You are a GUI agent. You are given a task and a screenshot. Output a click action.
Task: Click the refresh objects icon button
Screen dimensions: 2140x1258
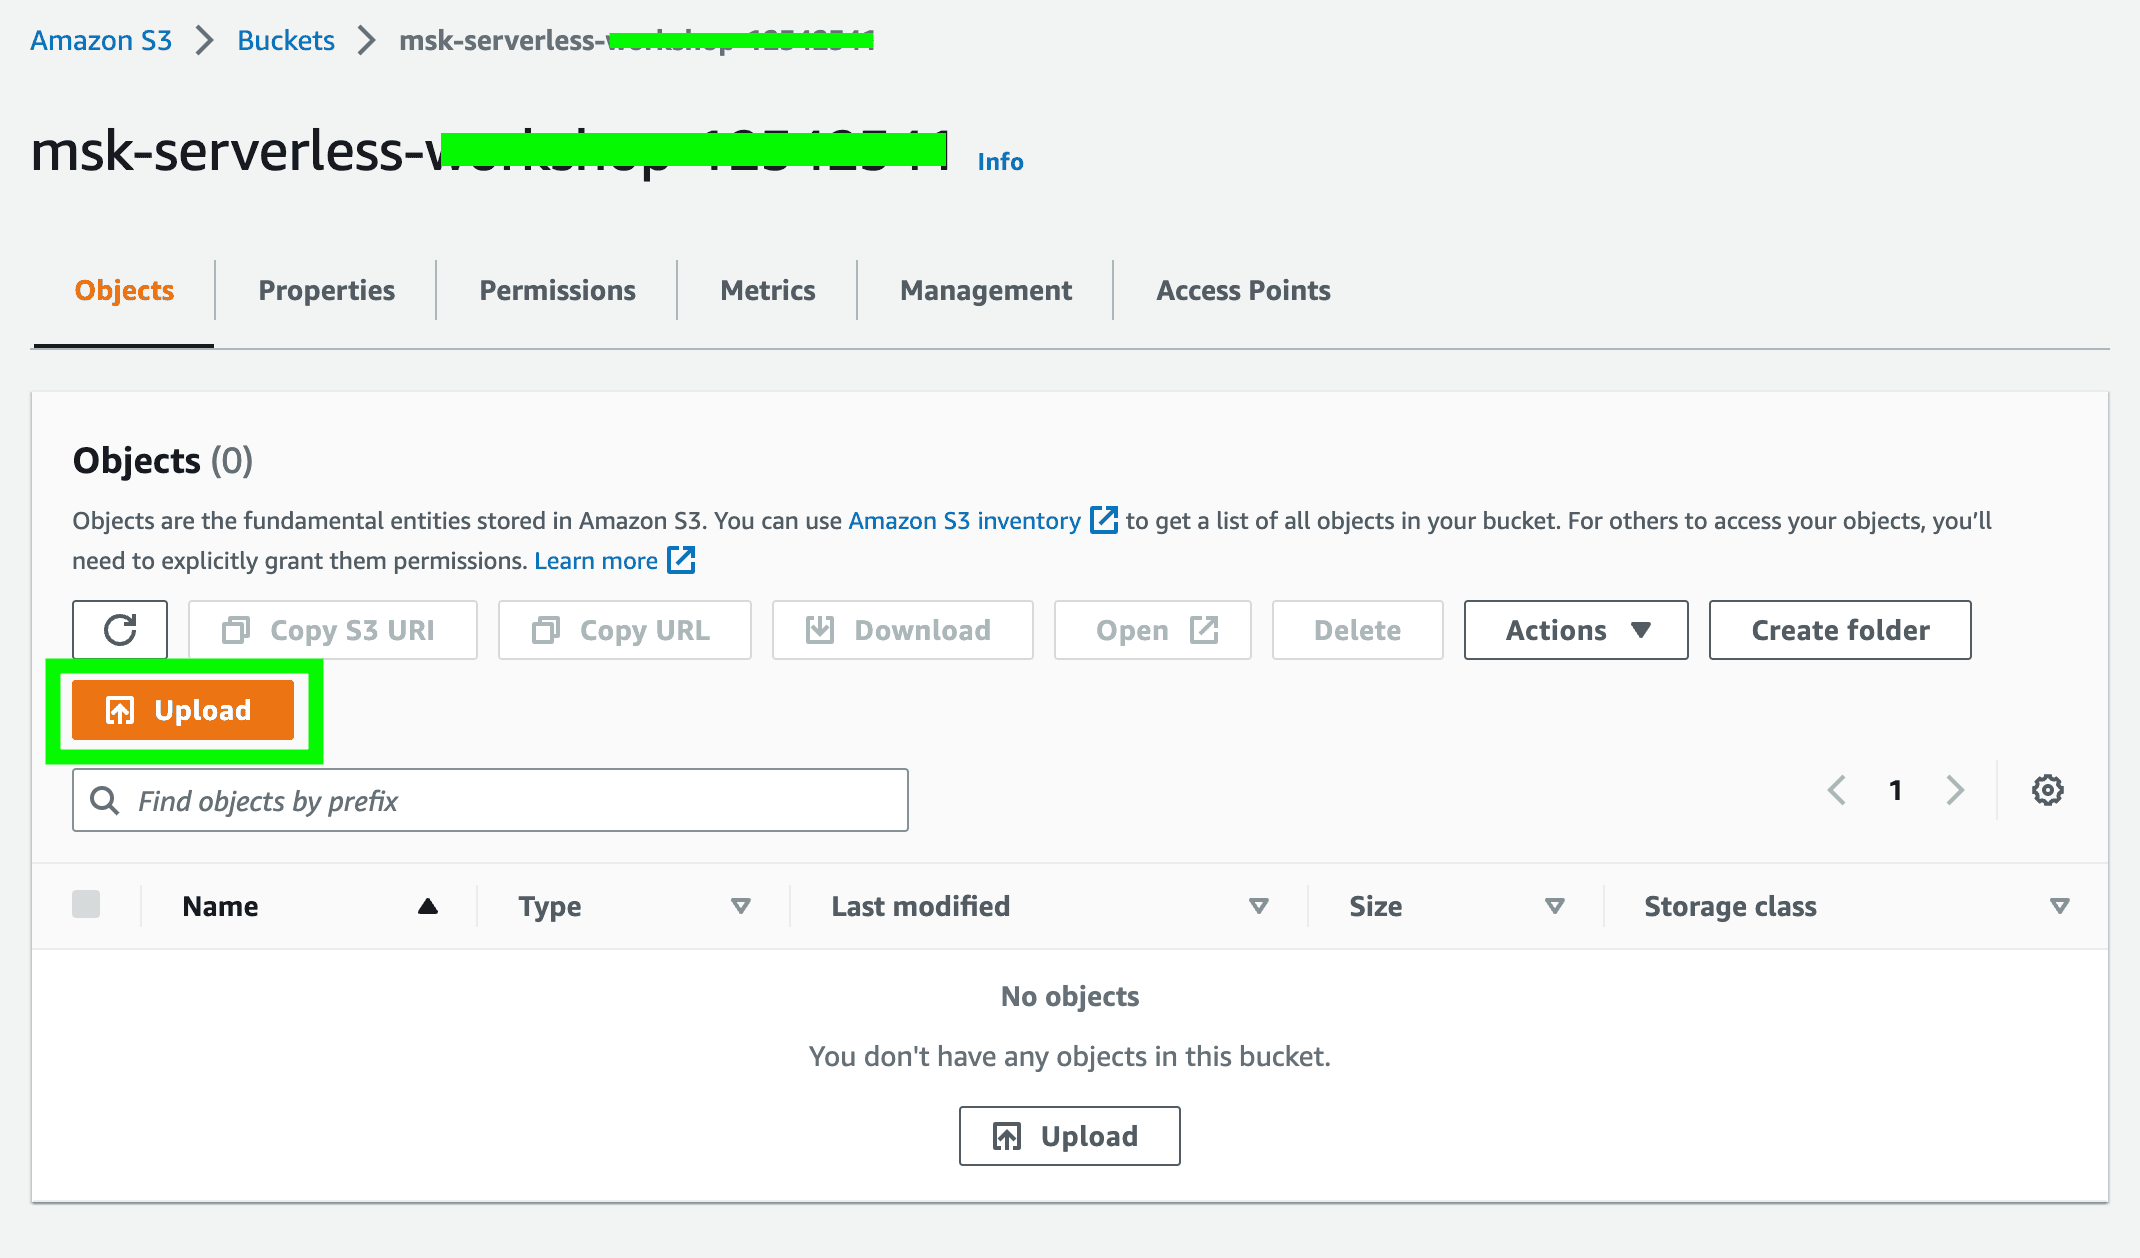tap(120, 630)
